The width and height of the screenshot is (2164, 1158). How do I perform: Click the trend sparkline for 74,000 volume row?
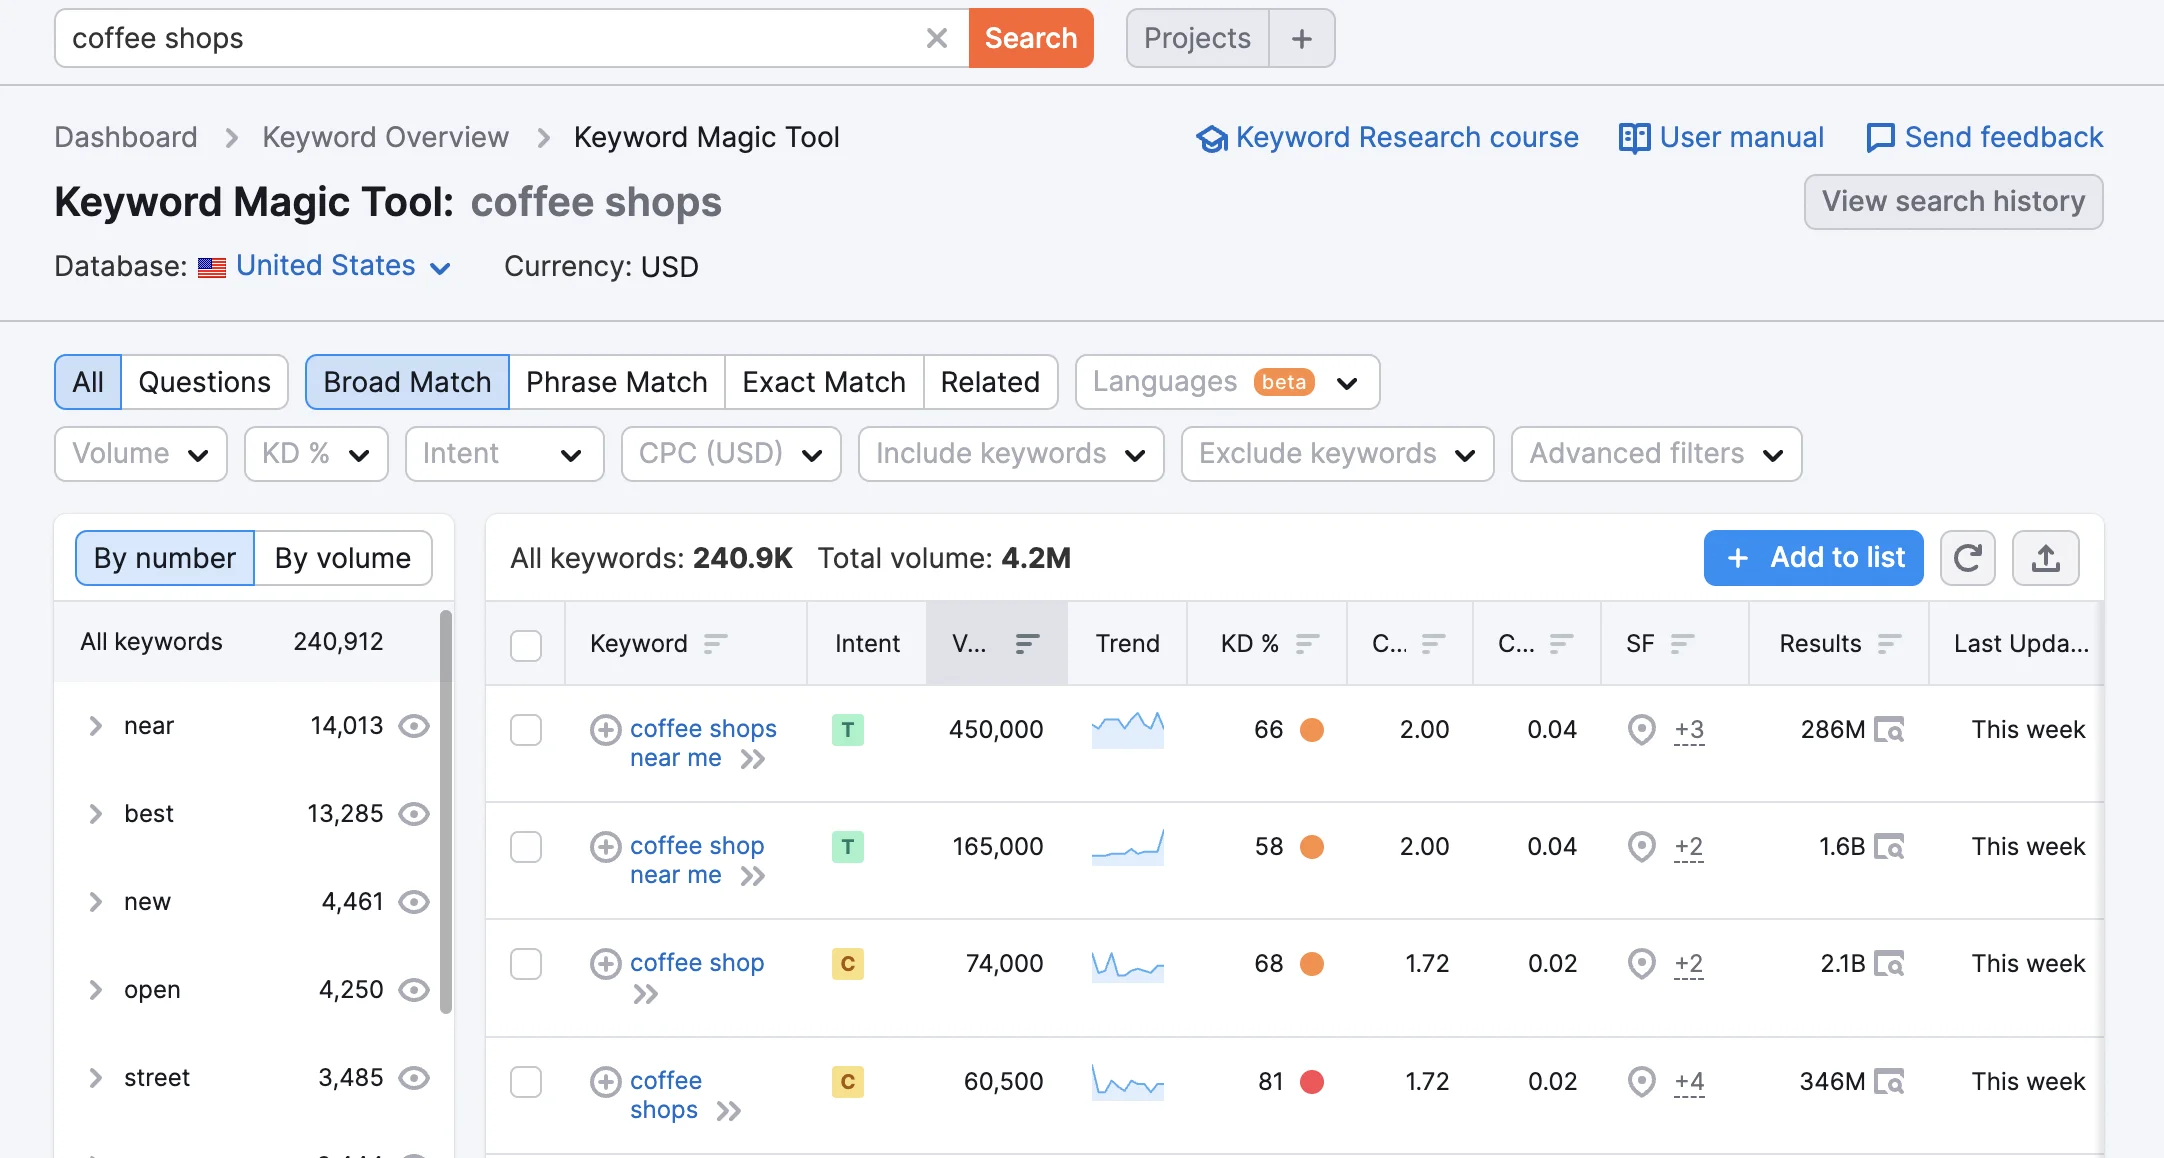click(1127, 965)
